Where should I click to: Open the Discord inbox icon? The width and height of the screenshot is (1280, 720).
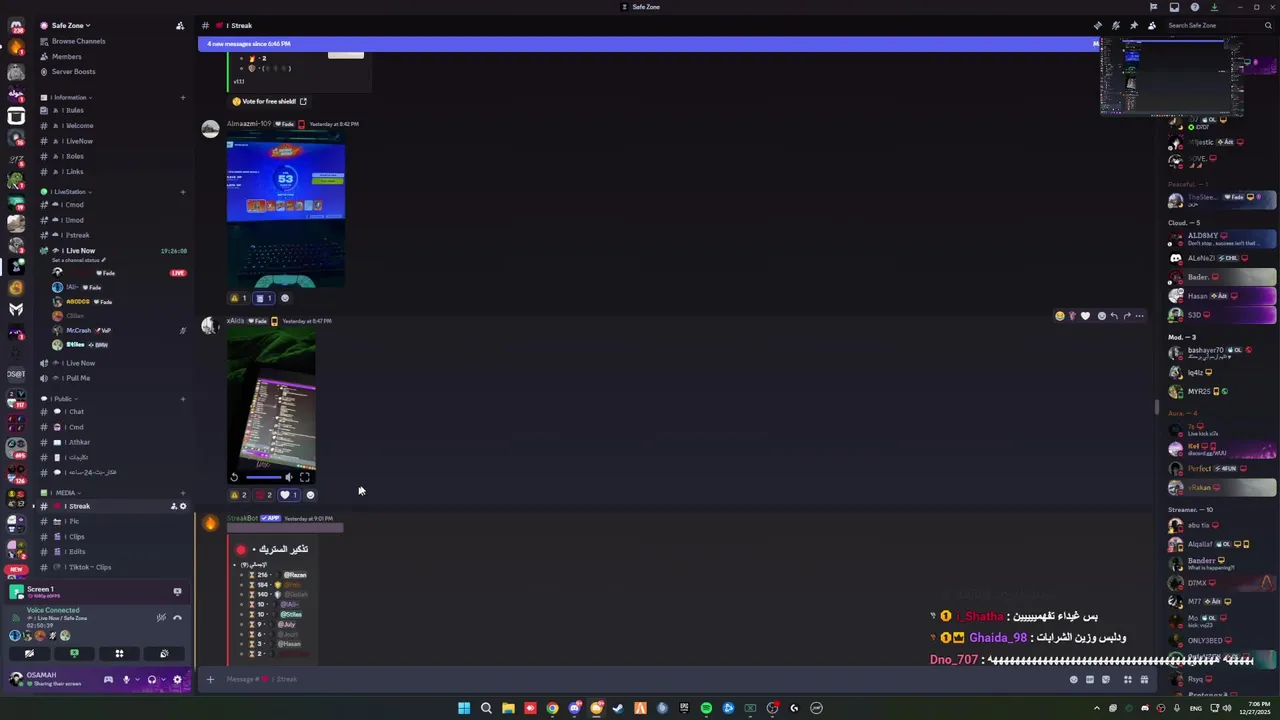click(x=1174, y=7)
